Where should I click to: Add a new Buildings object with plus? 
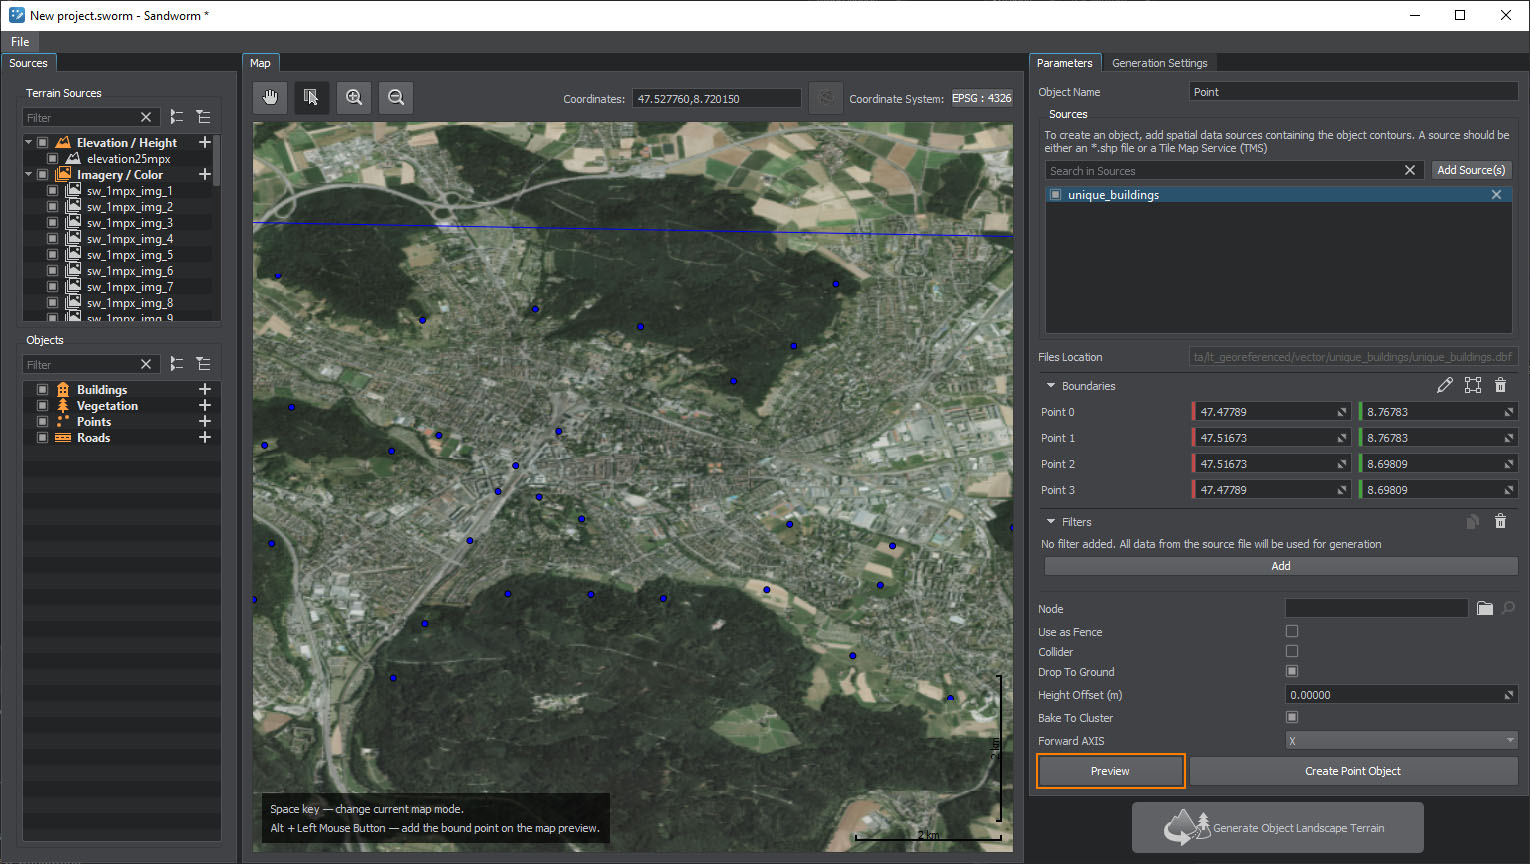pyautogui.click(x=205, y=389)
